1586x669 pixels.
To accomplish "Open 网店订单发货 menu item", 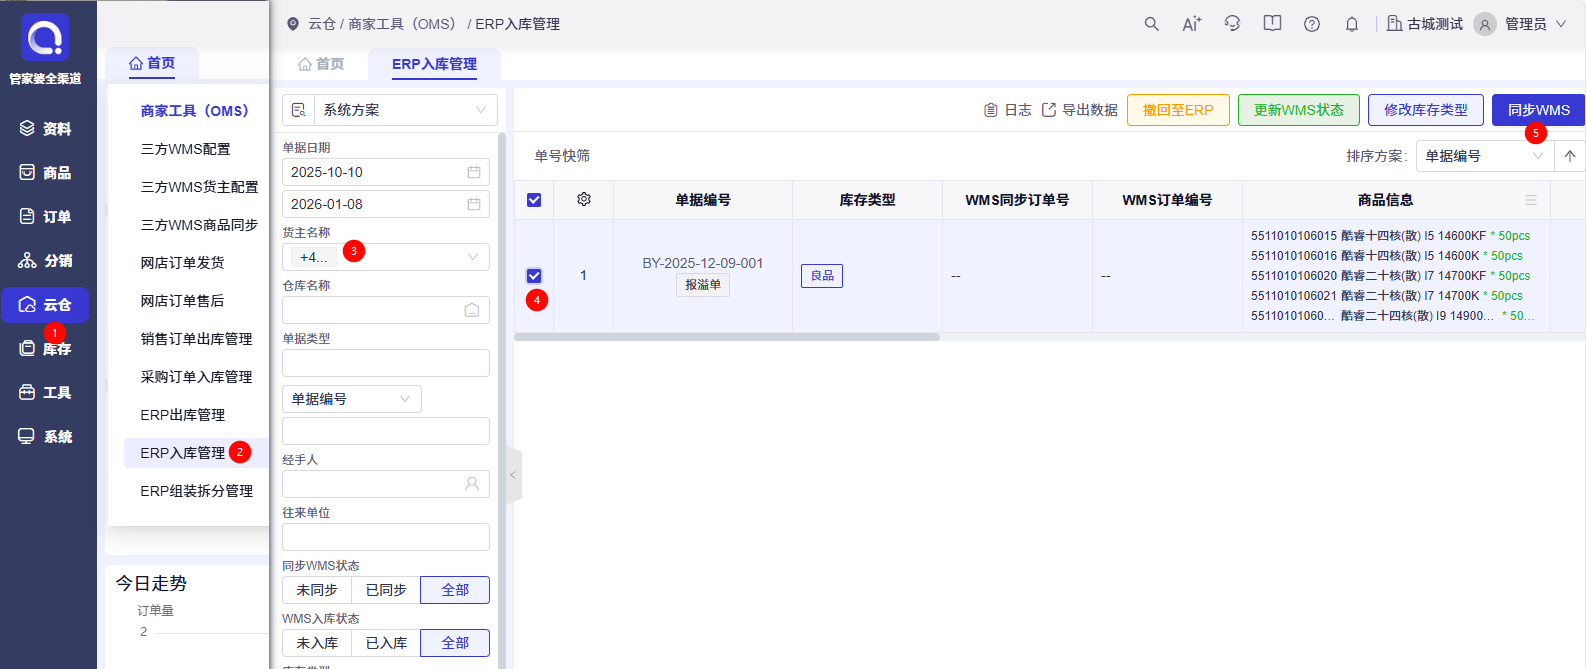I will tap(183, 263).
